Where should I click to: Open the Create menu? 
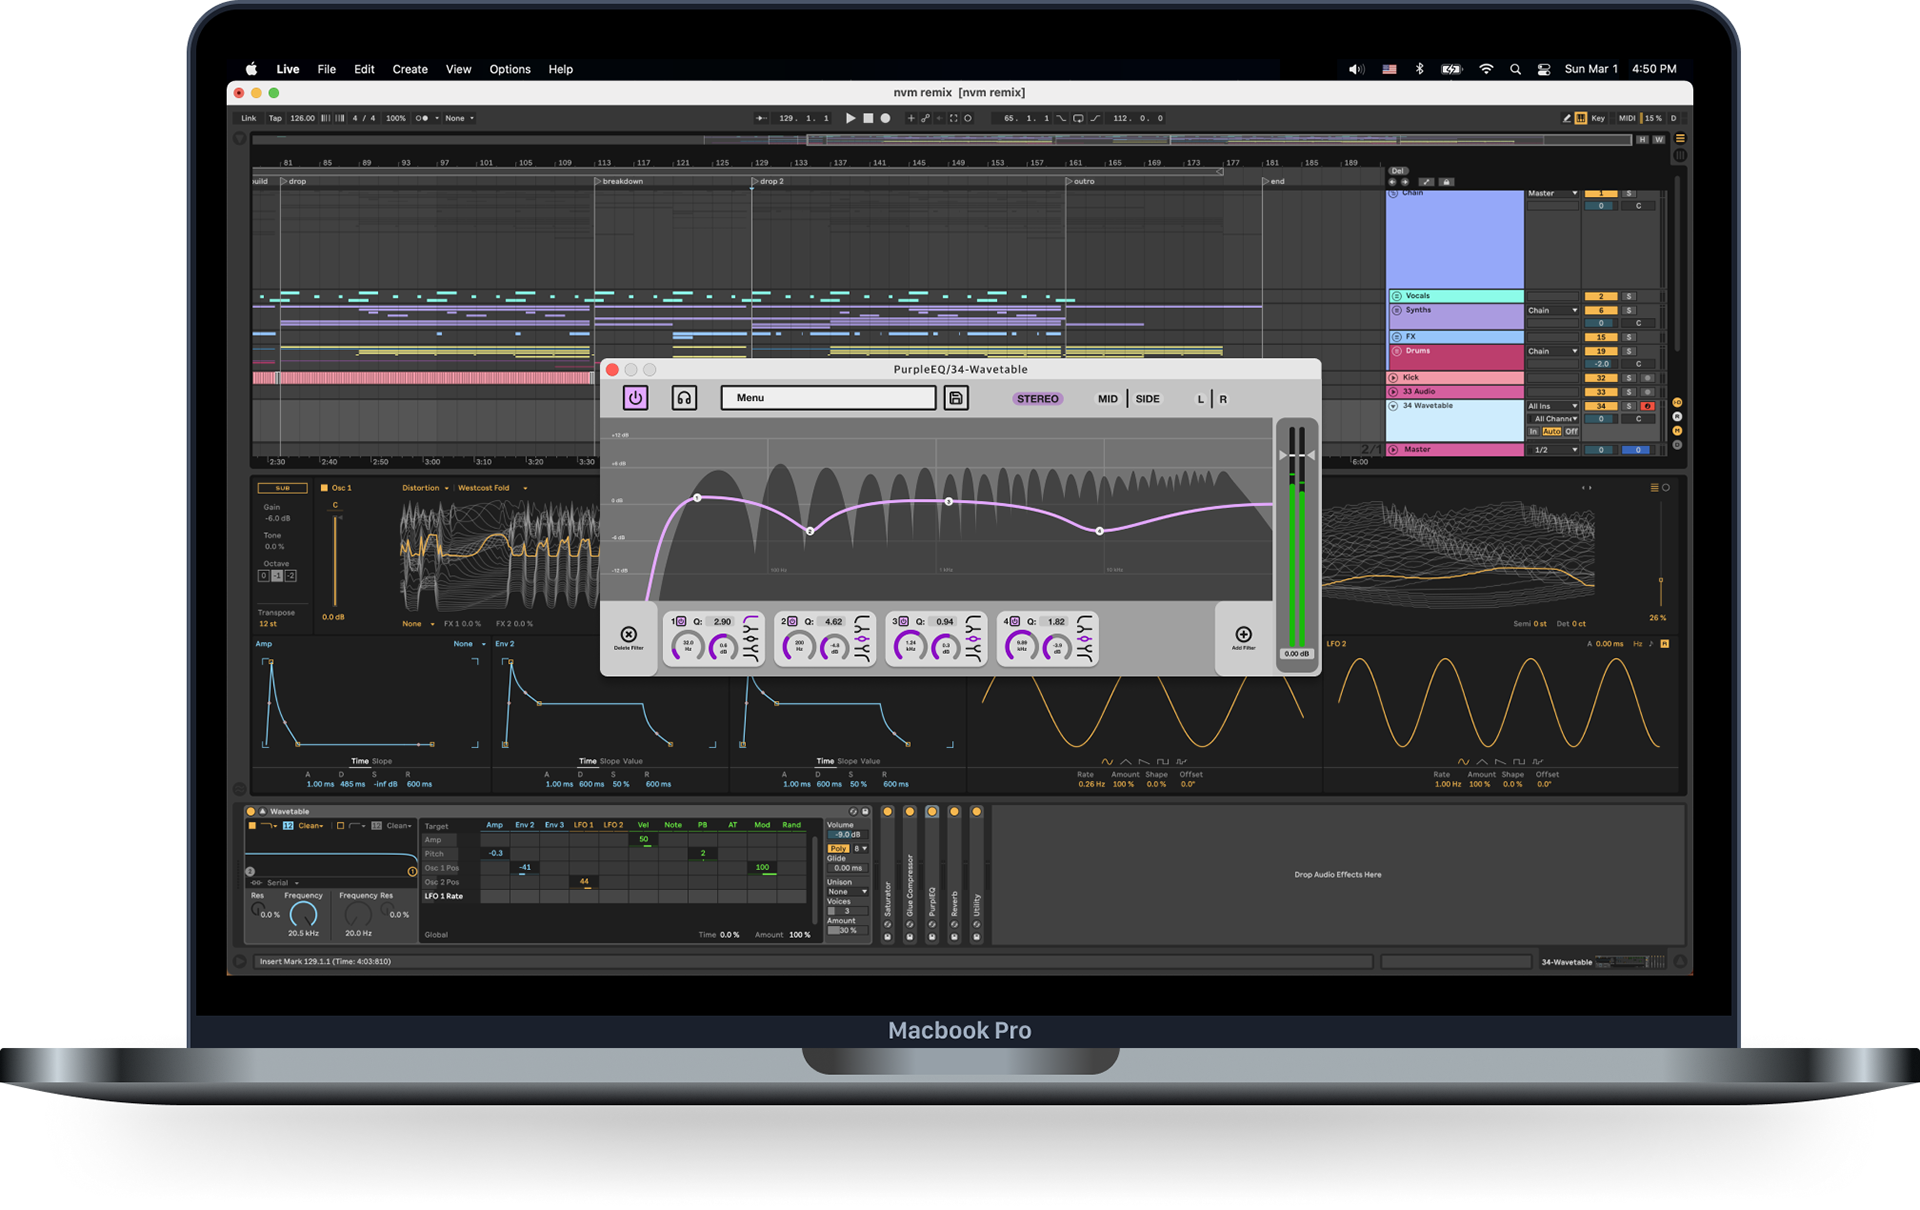click(x=410, y=69)
